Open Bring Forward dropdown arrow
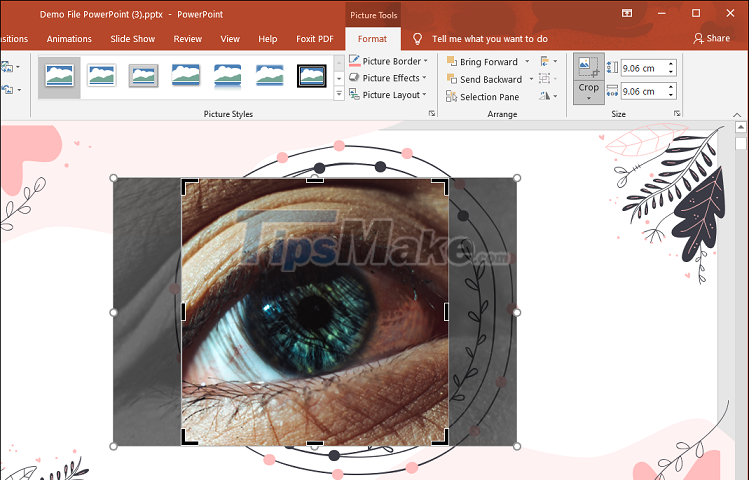This screenshot has width=749, height=480. click(x=527, y=62)
